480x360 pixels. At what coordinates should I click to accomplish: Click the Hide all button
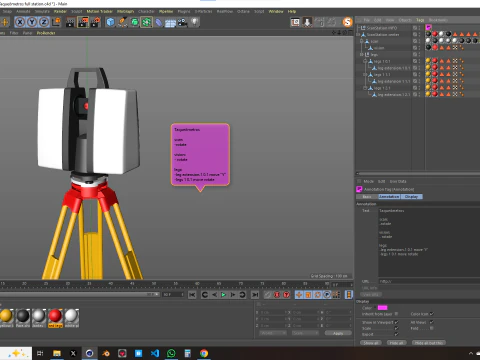coord(396,343)
